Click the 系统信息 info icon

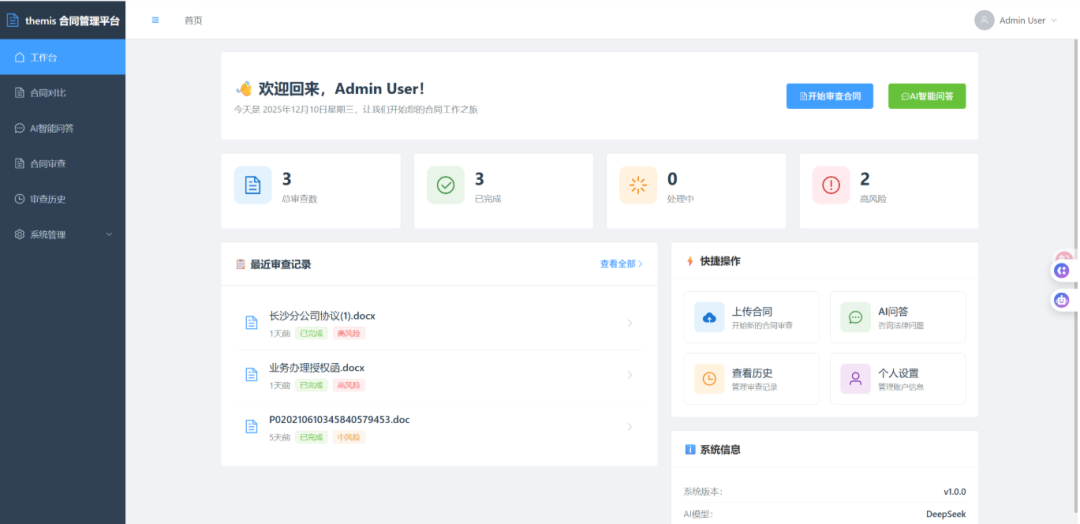(x=690, y=450)
